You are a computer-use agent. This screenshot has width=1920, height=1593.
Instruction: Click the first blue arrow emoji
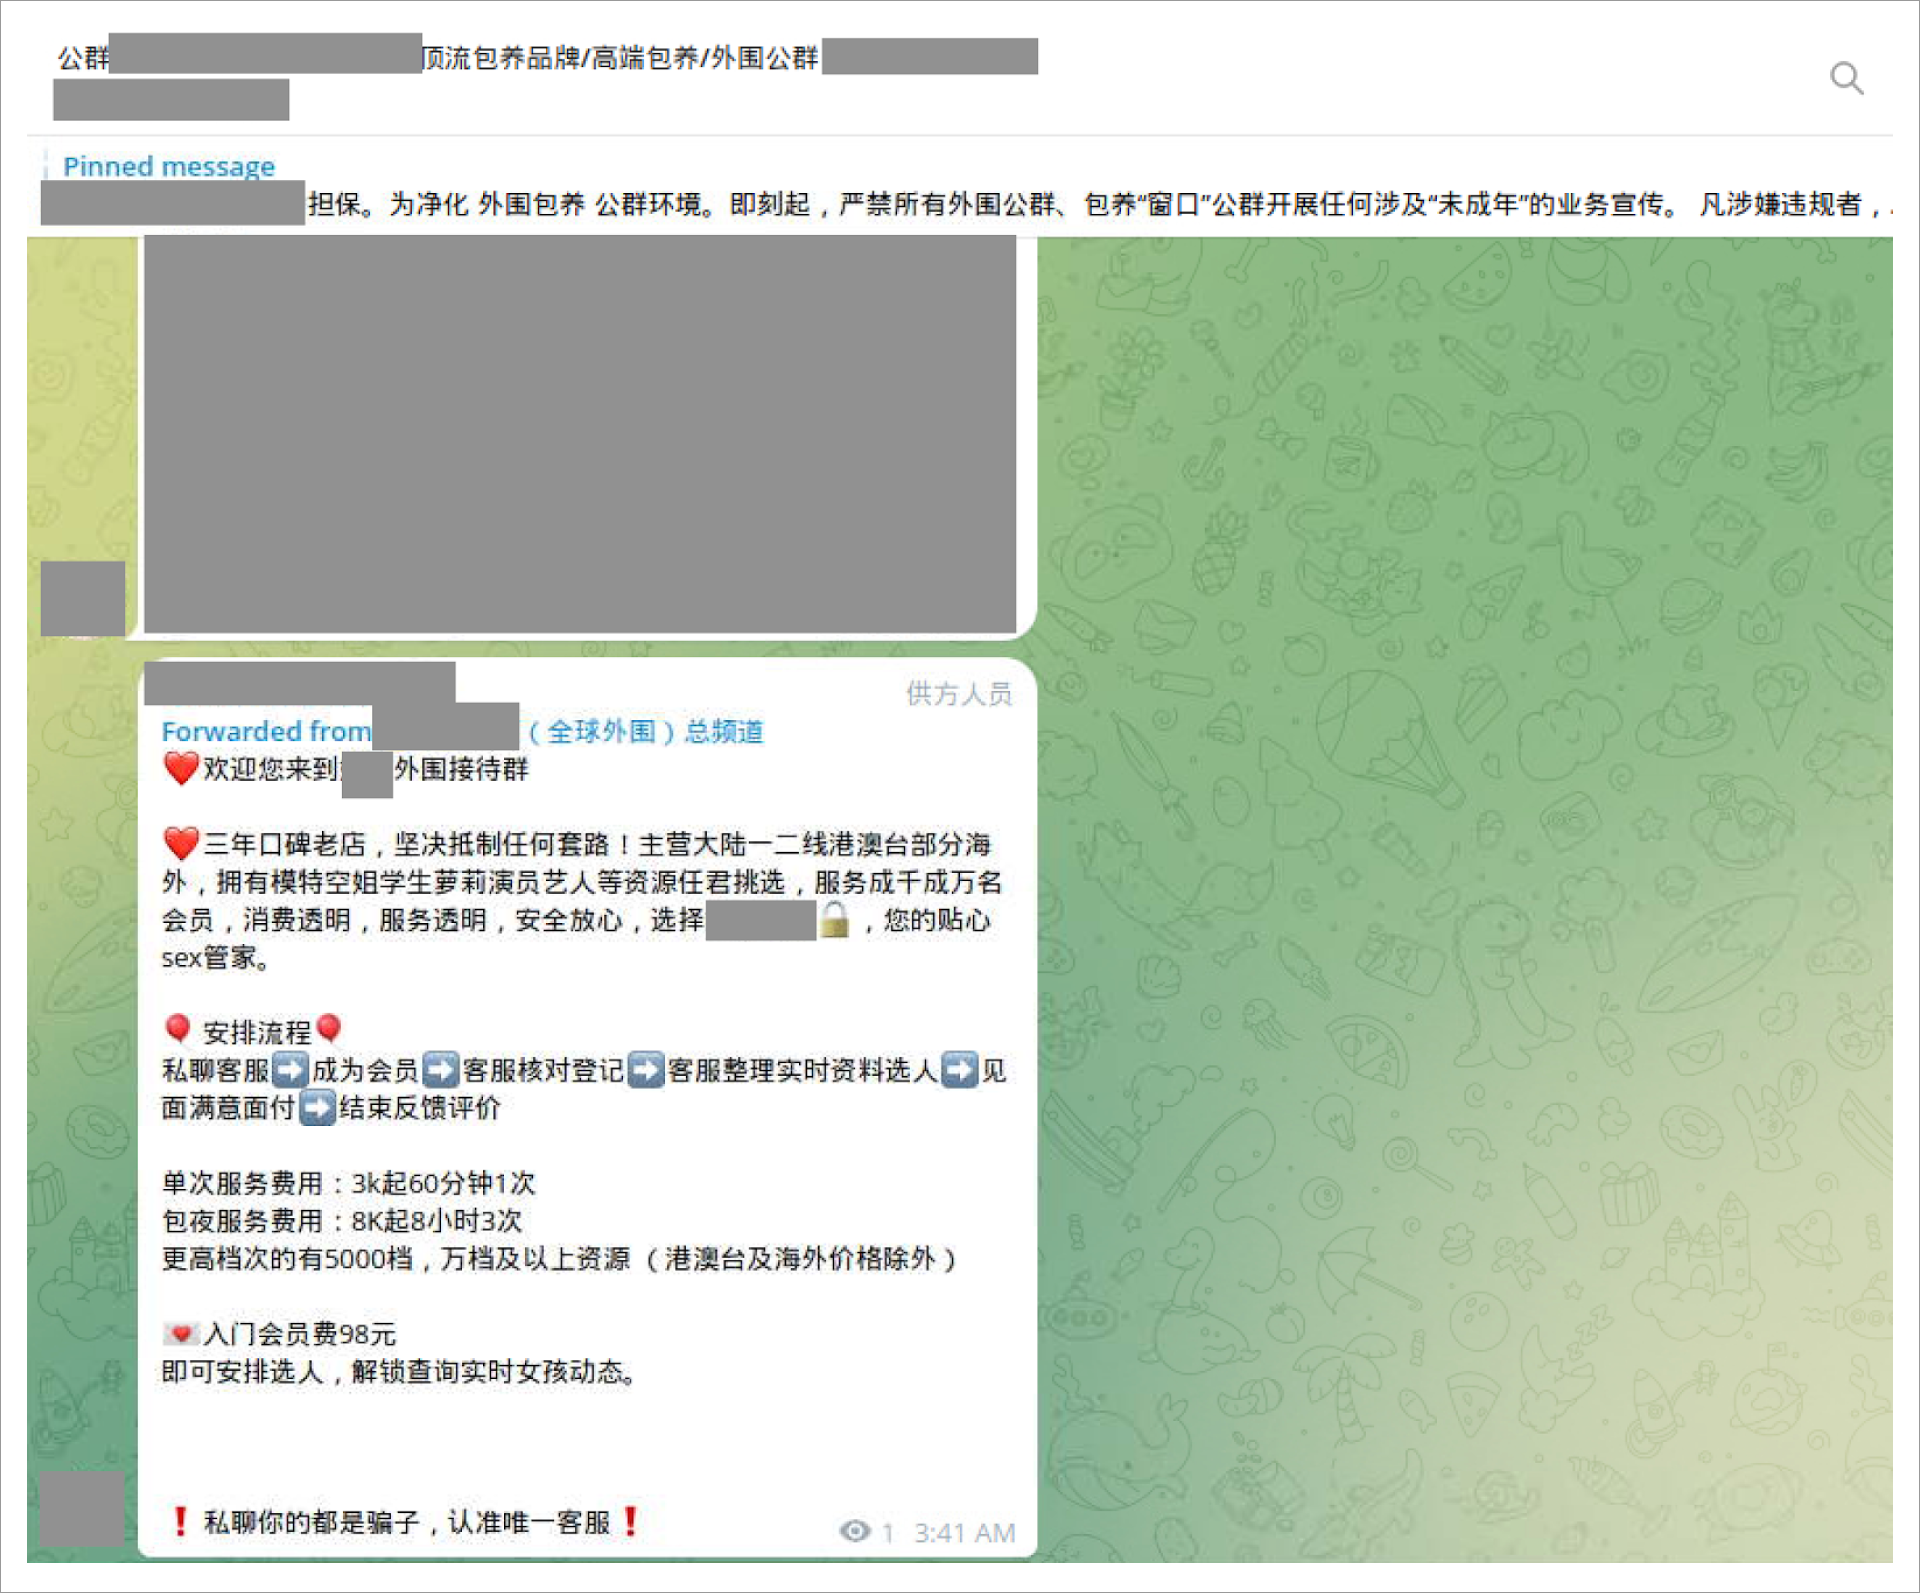pyautogui.click(x=290, y=1070)
